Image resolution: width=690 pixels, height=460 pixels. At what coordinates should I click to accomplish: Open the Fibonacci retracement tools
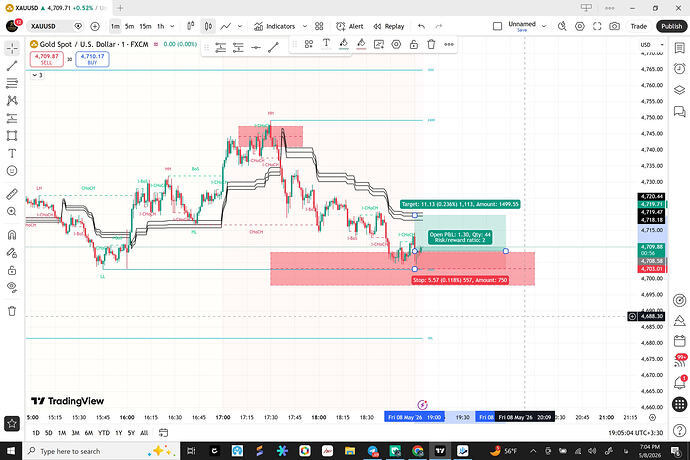(12, 83)
